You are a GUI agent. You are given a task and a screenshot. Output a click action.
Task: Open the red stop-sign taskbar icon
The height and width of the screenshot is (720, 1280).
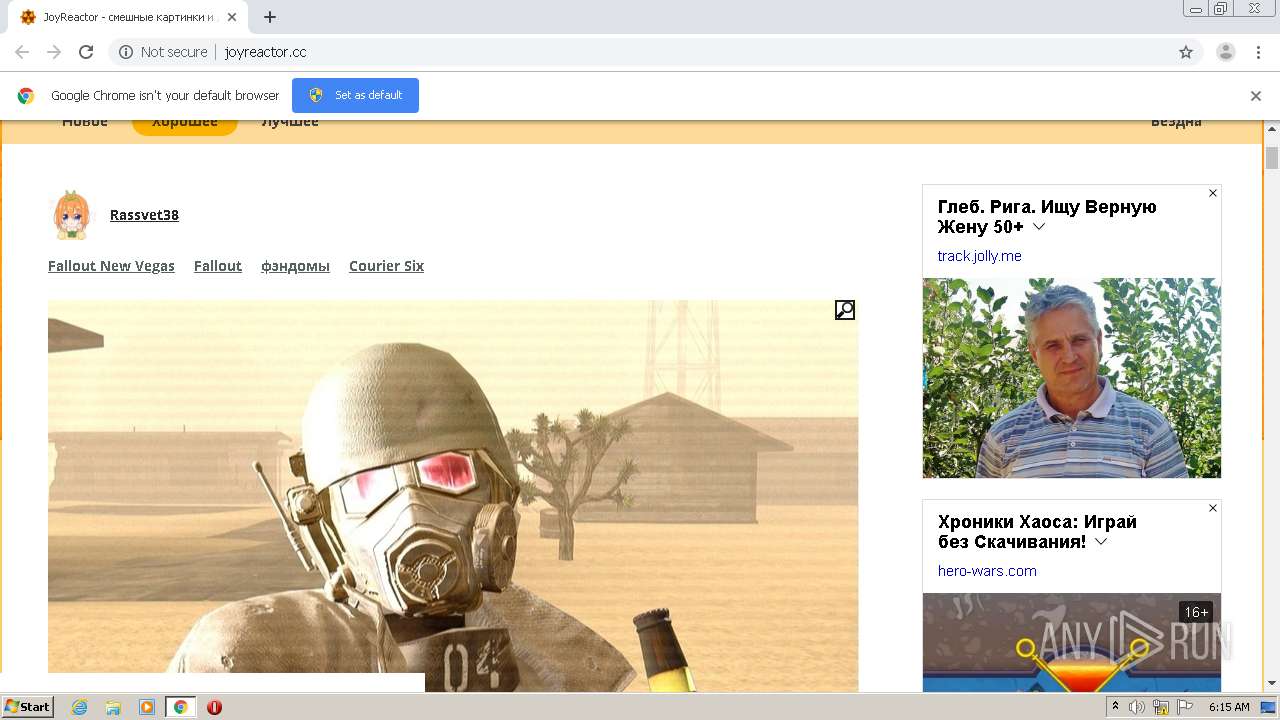pos(214,707)
